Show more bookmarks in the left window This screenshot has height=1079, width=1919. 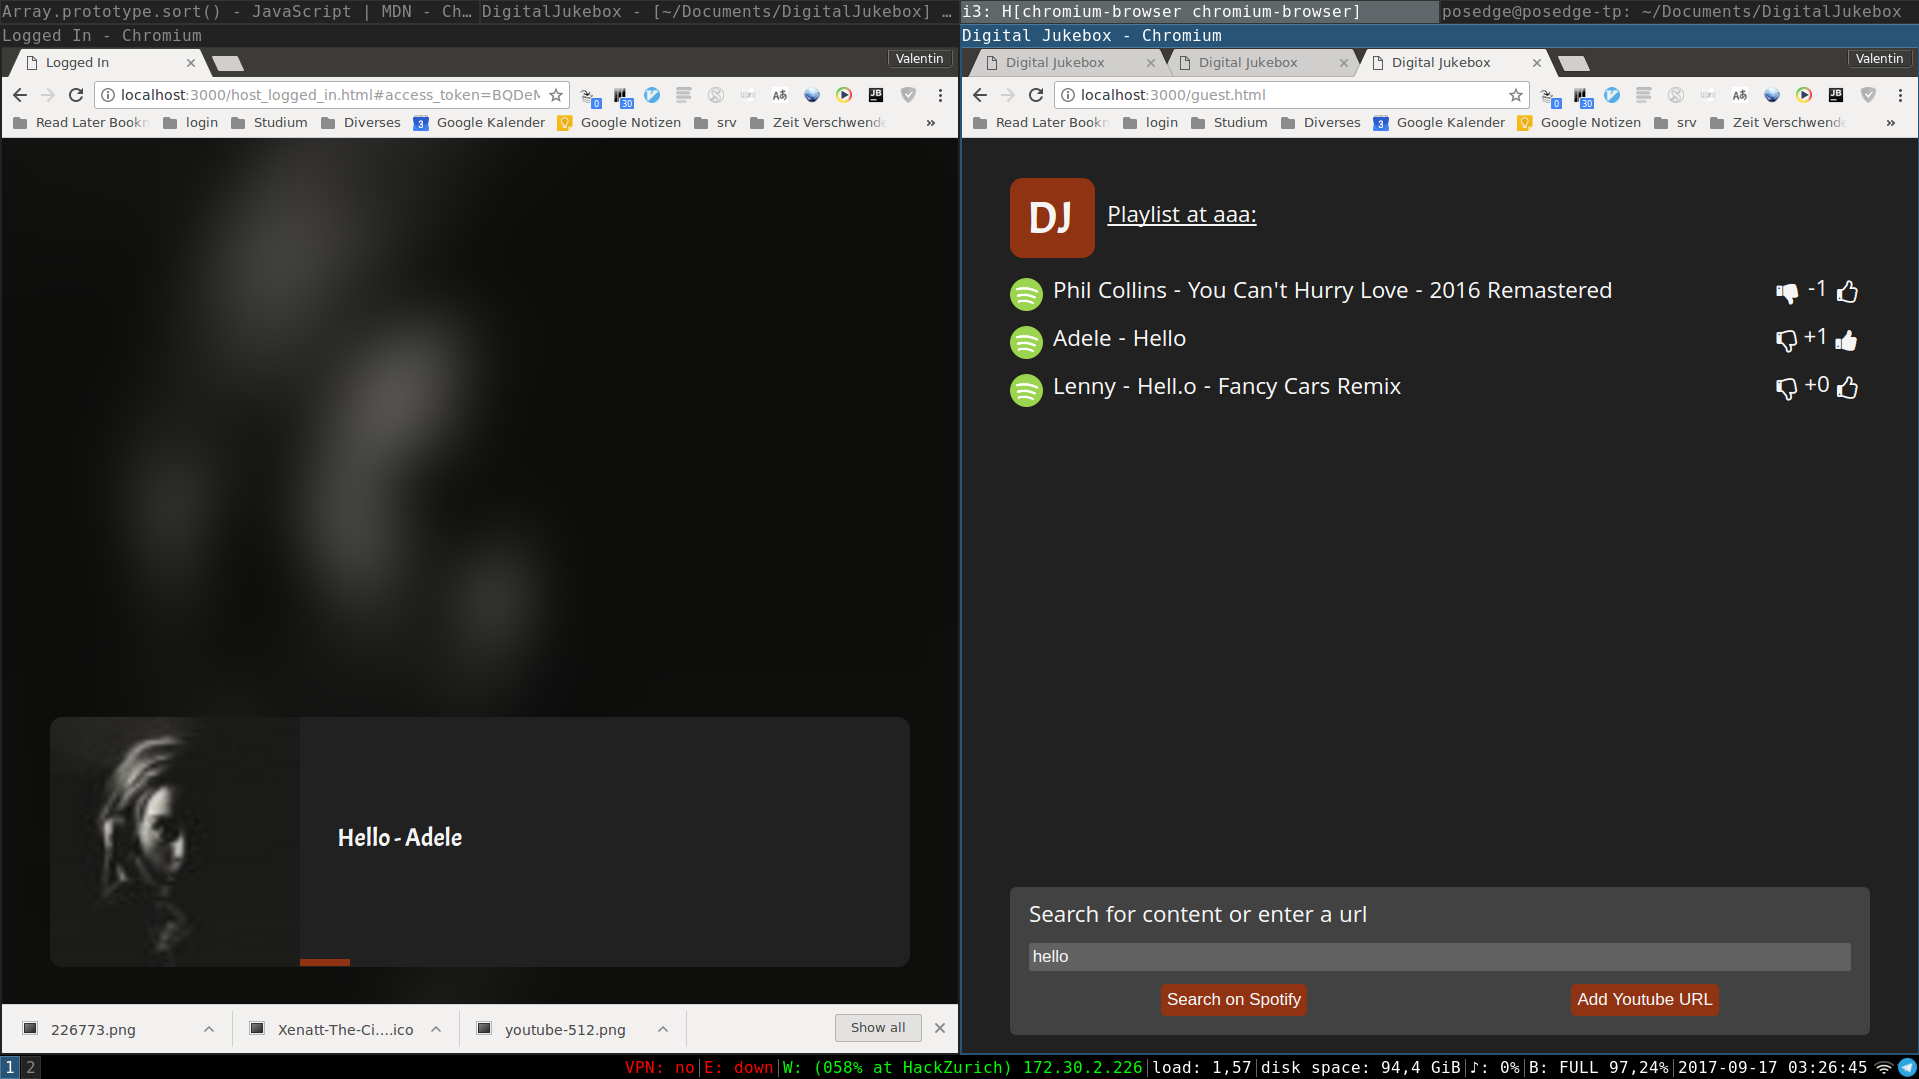click(931, 123)
